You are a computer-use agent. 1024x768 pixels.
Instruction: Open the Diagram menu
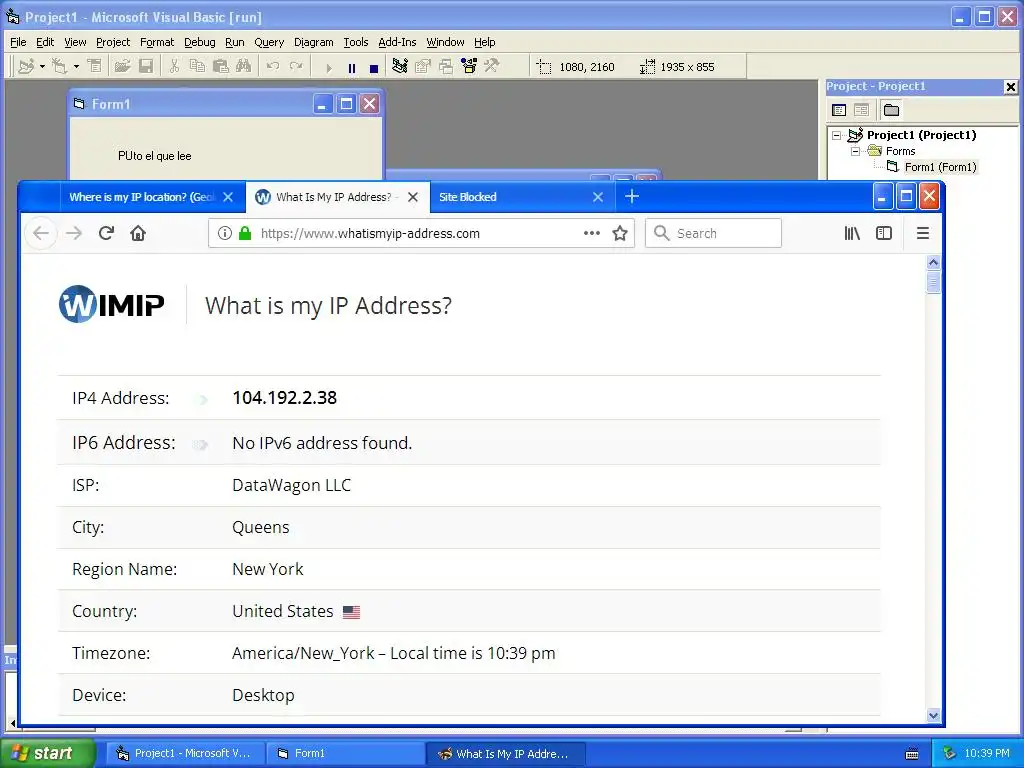point(313,42)
